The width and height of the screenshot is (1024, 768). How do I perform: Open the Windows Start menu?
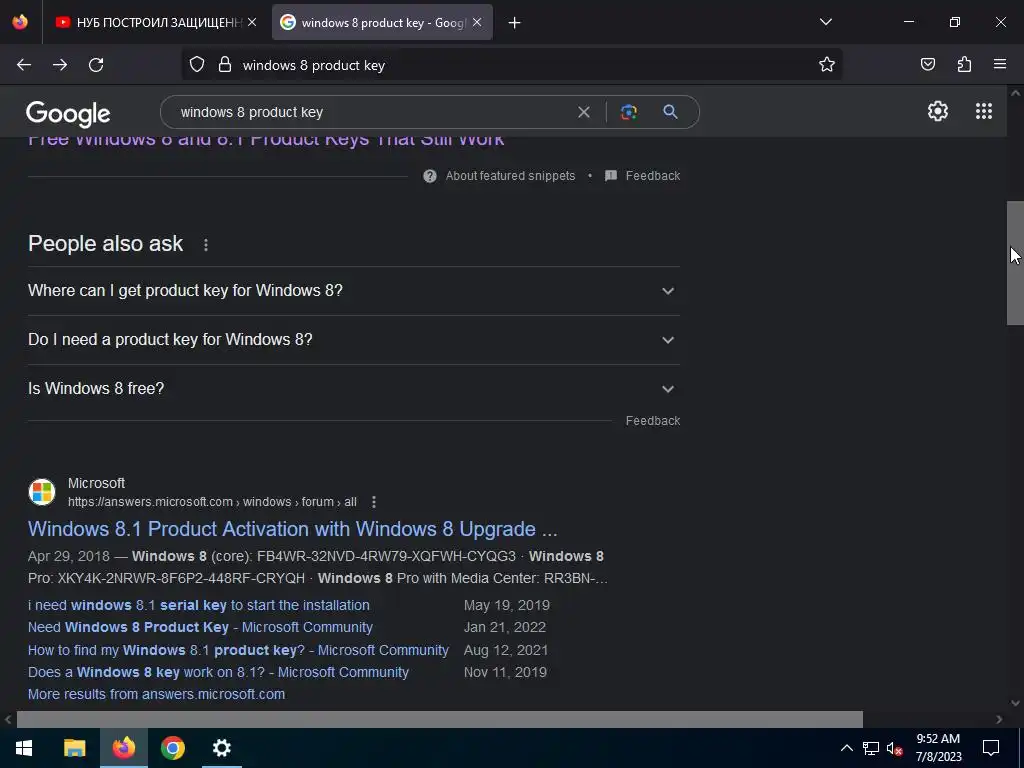(24, 748)
